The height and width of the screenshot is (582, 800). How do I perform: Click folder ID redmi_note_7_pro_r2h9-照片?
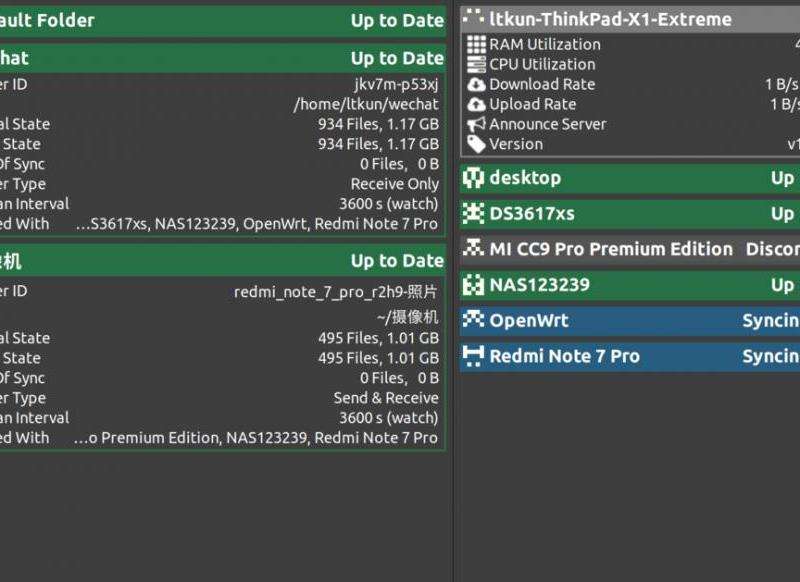[x=336, y=292]
